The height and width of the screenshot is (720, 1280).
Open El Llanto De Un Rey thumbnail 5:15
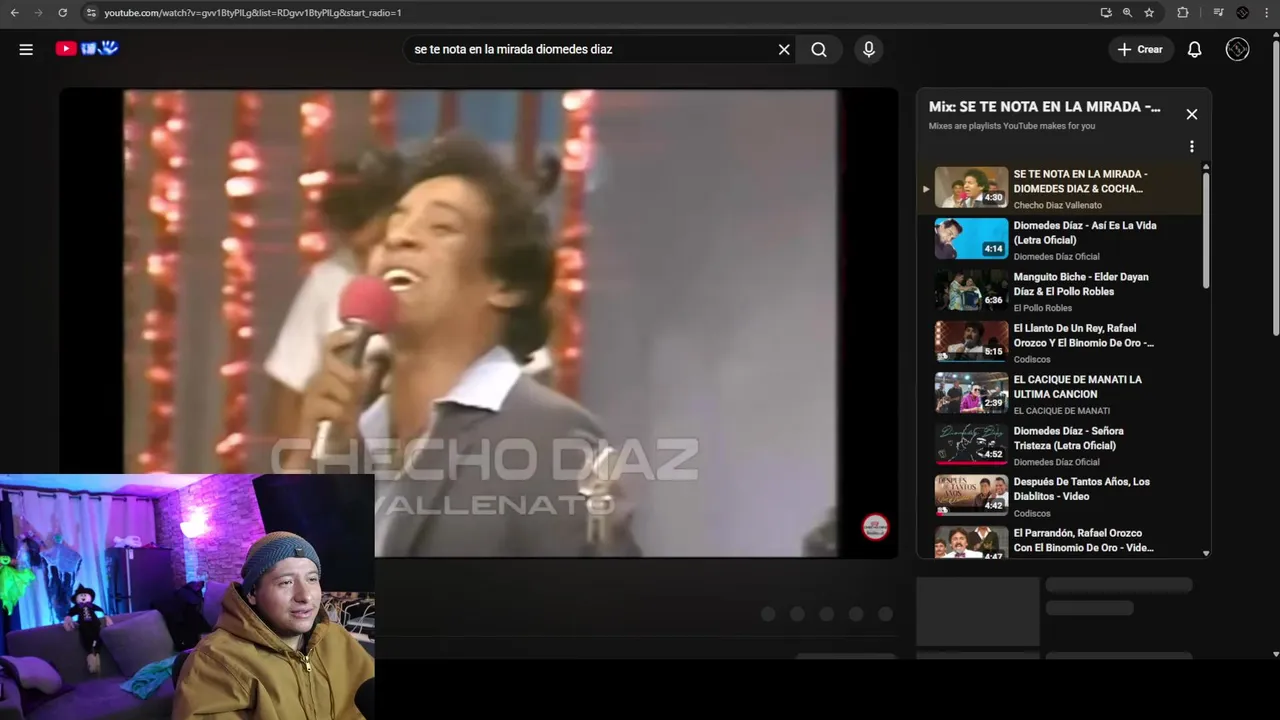tap(971, 341)
